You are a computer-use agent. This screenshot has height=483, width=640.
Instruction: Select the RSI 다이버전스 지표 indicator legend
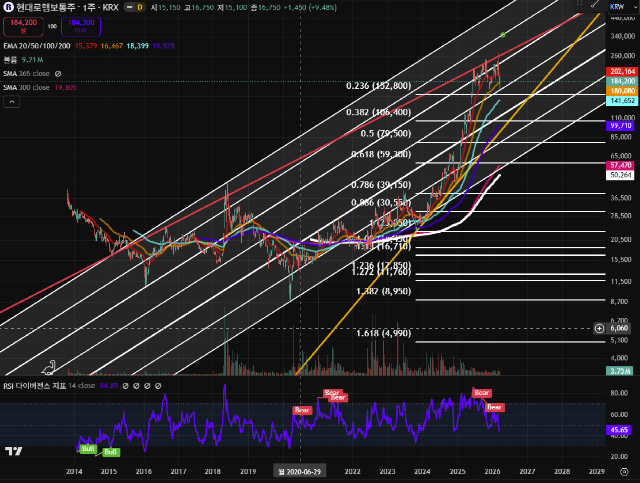pos(35,385)
